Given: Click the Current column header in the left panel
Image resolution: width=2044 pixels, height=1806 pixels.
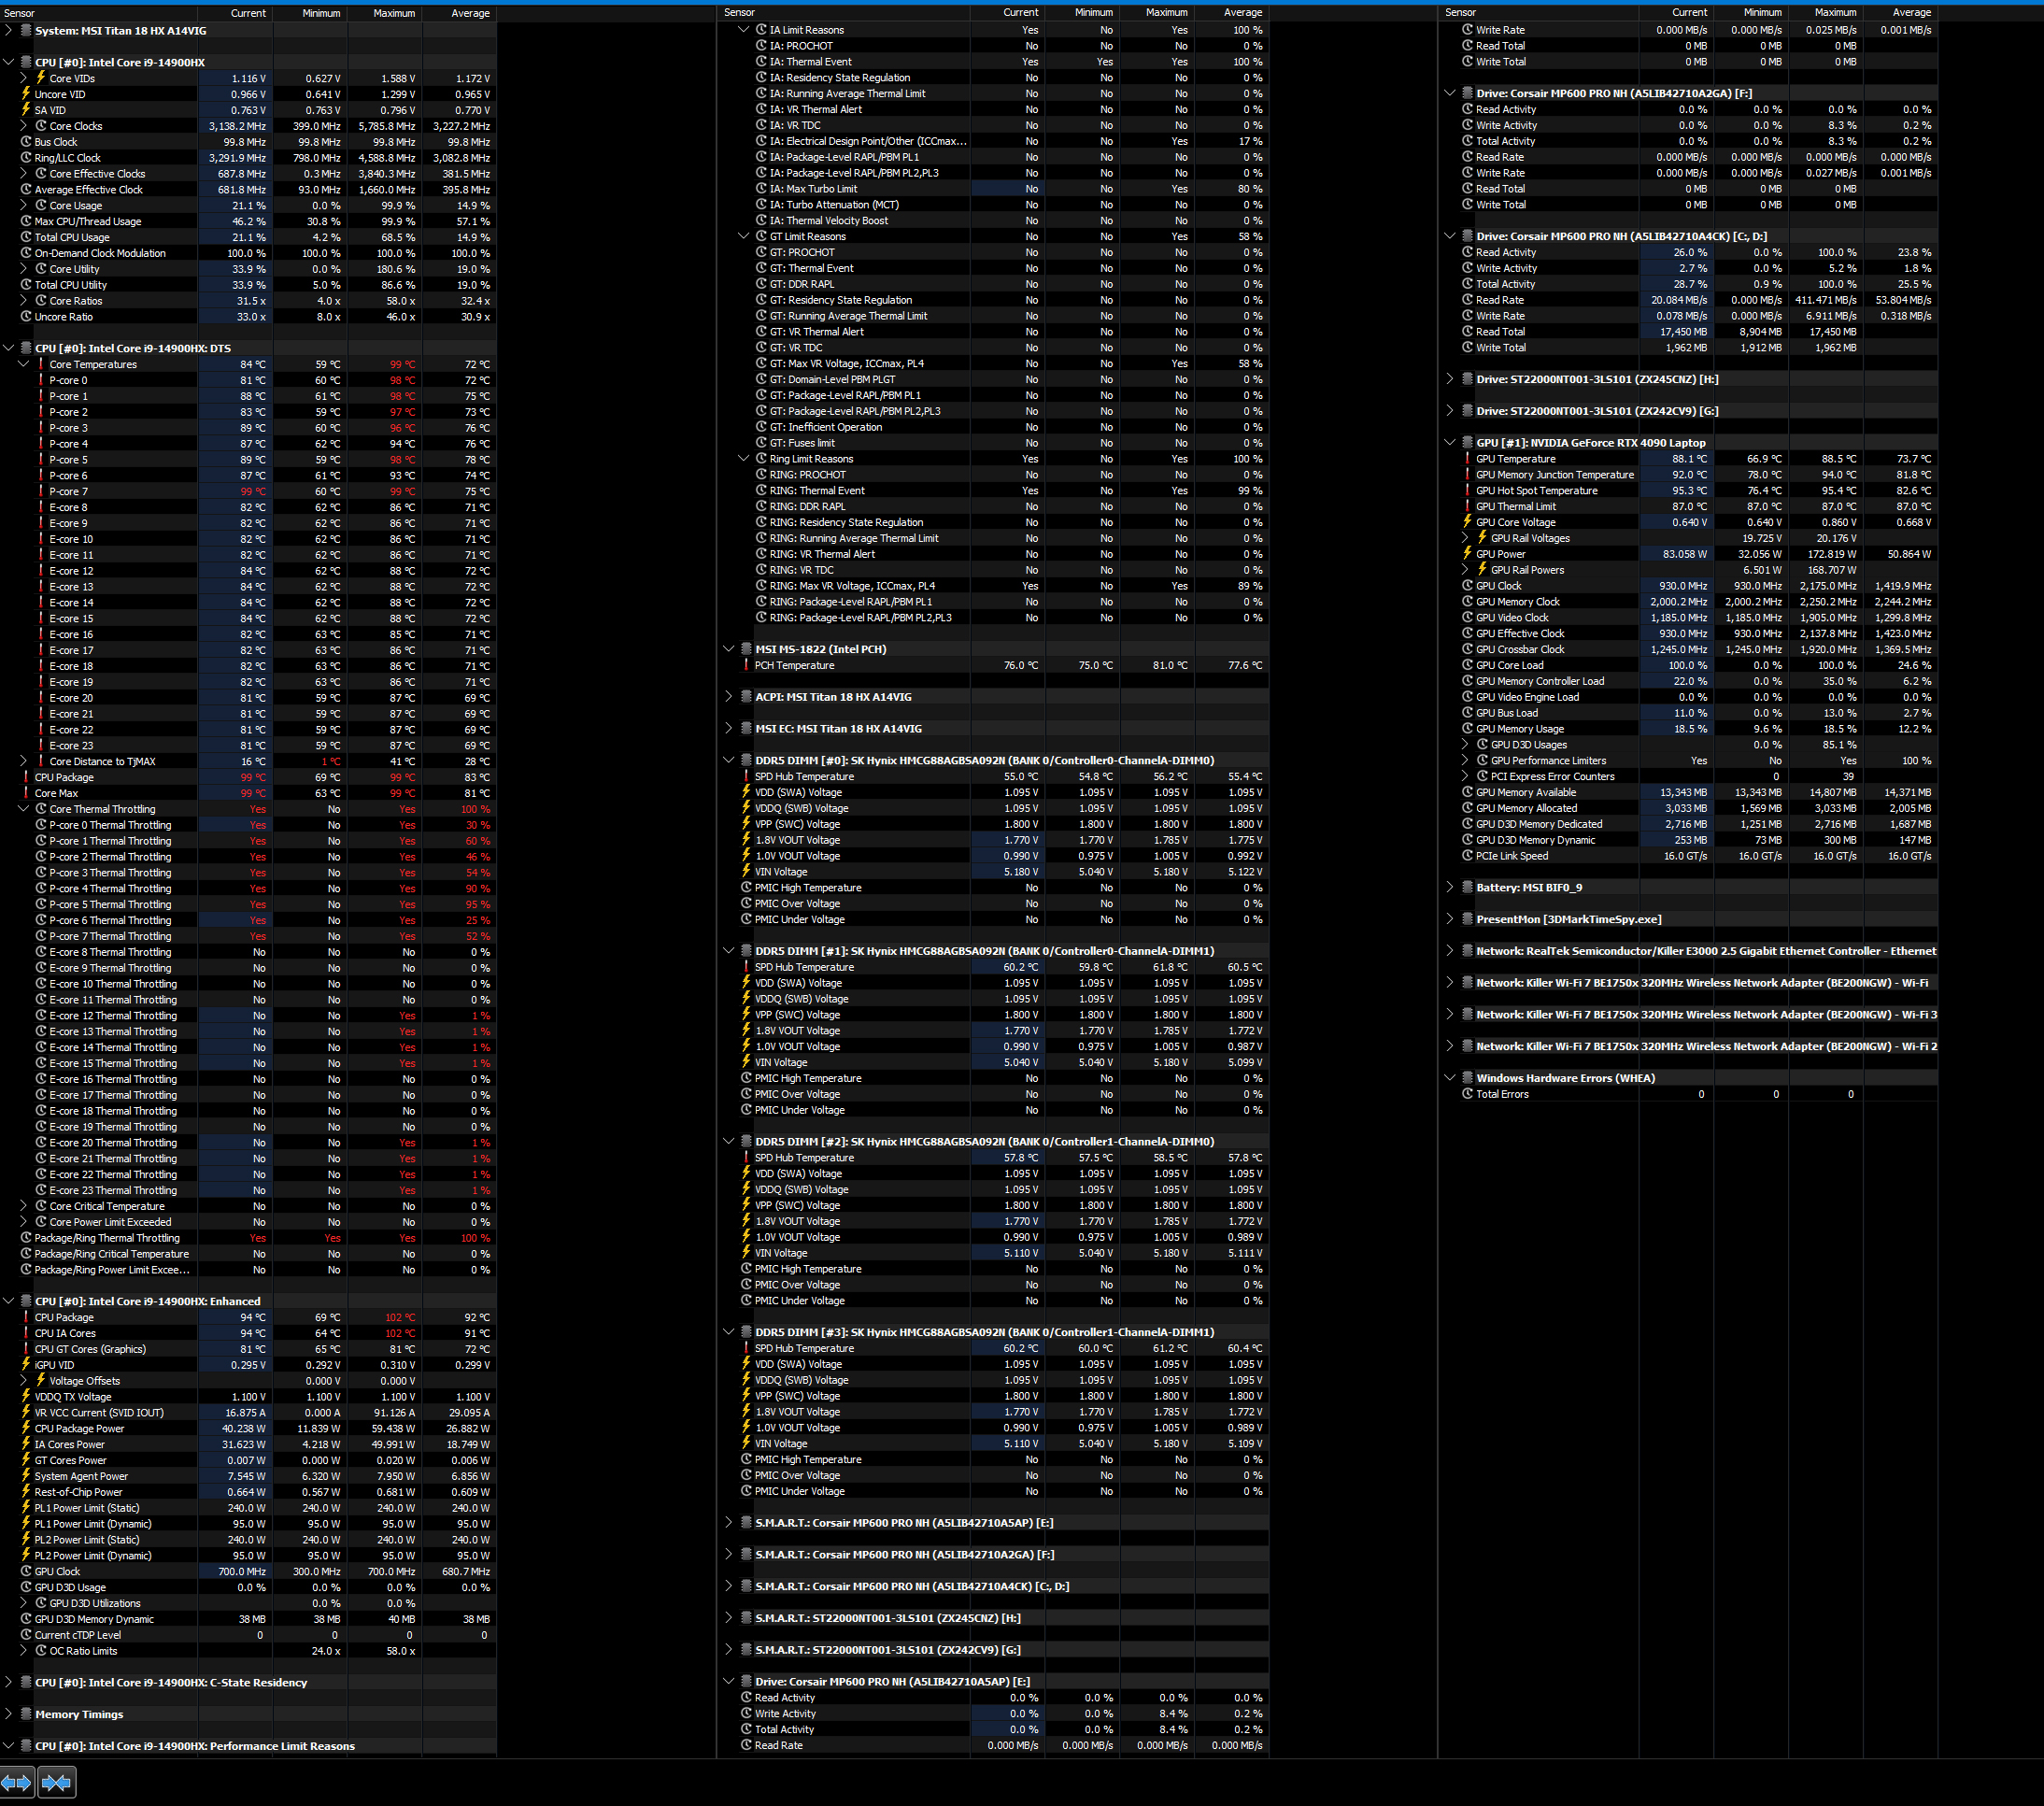Looking at the screenshot, I should click(235, 13).
